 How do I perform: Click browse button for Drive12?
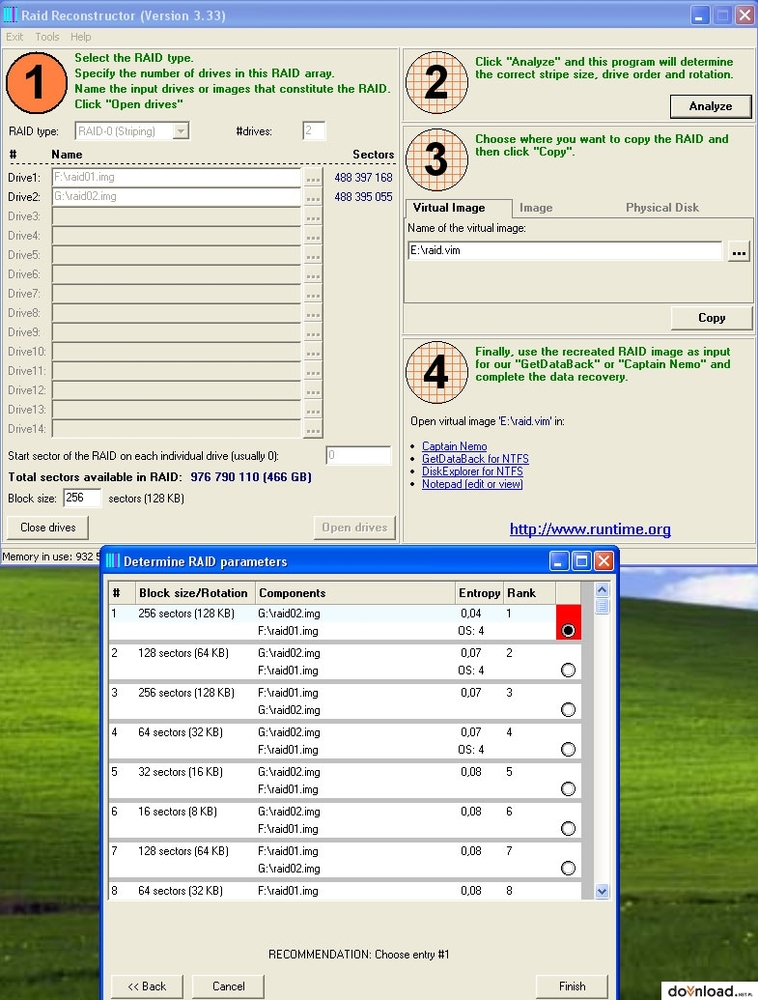tap(312, 390)
